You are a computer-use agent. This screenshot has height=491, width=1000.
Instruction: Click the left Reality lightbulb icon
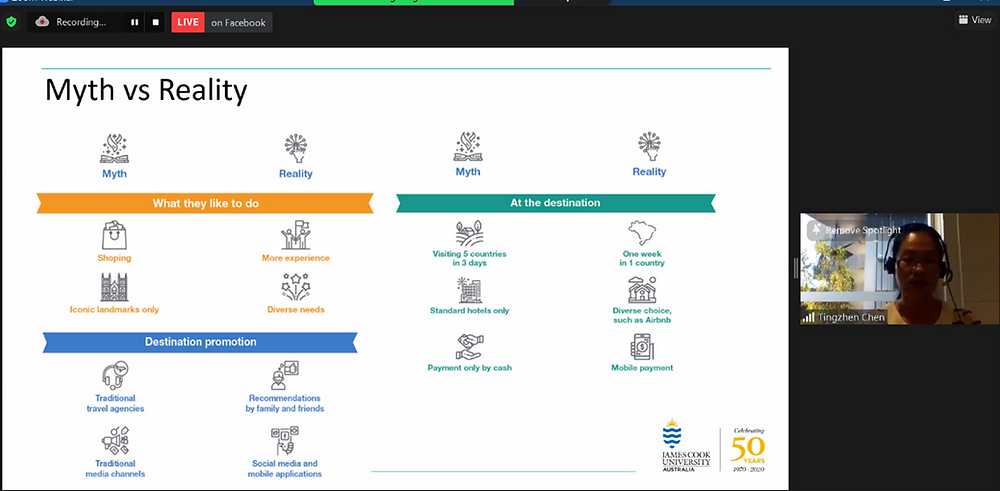(x=295, y=148)
